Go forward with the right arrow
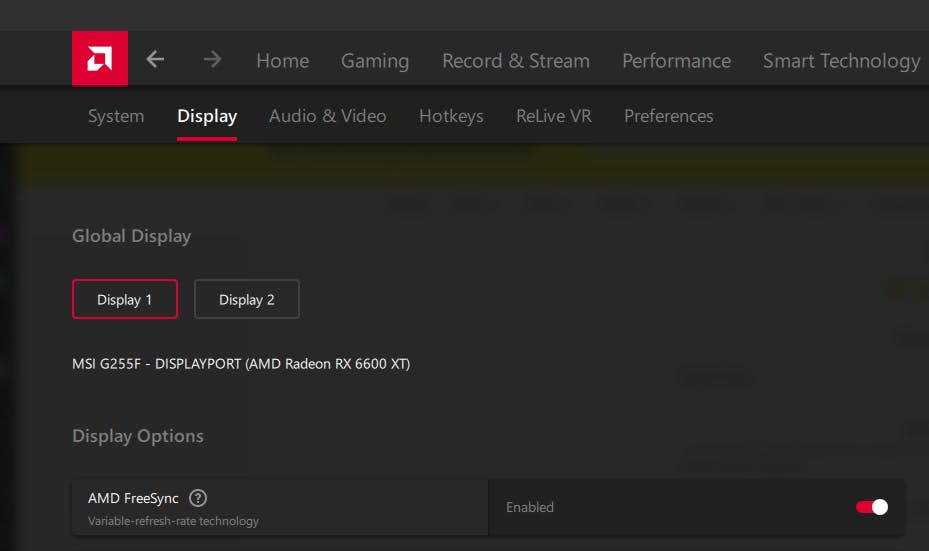 click(x=212, y=60)
